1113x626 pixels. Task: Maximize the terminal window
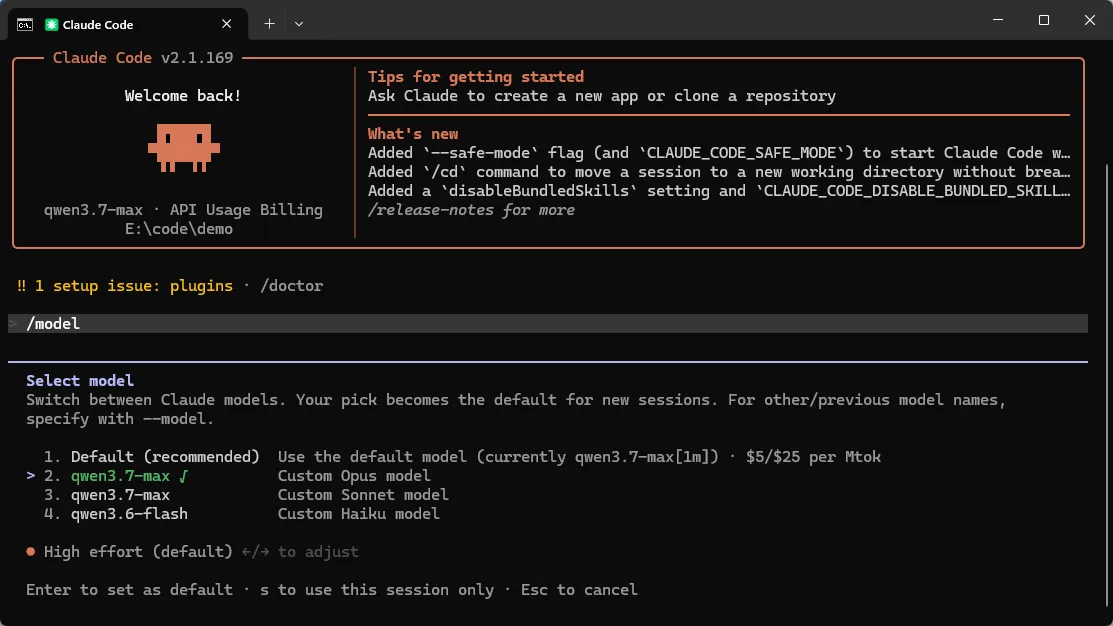[x=1043, y=20]
